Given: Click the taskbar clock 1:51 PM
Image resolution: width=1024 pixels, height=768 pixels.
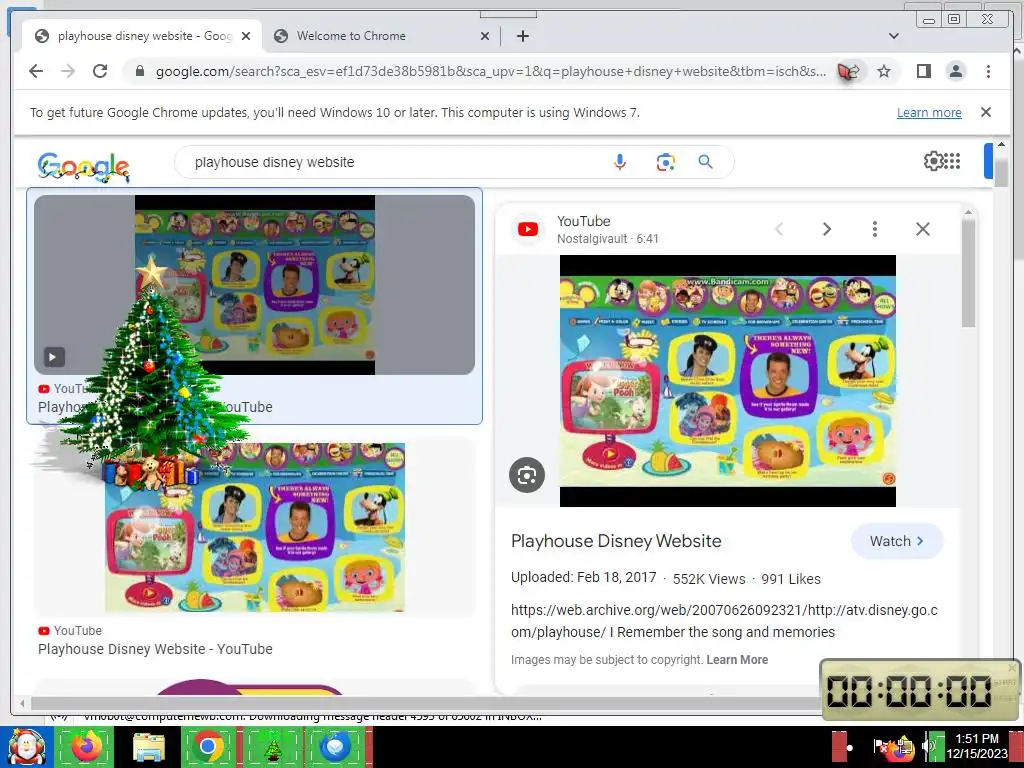Looking at the screenshot, I should point(976,739).
